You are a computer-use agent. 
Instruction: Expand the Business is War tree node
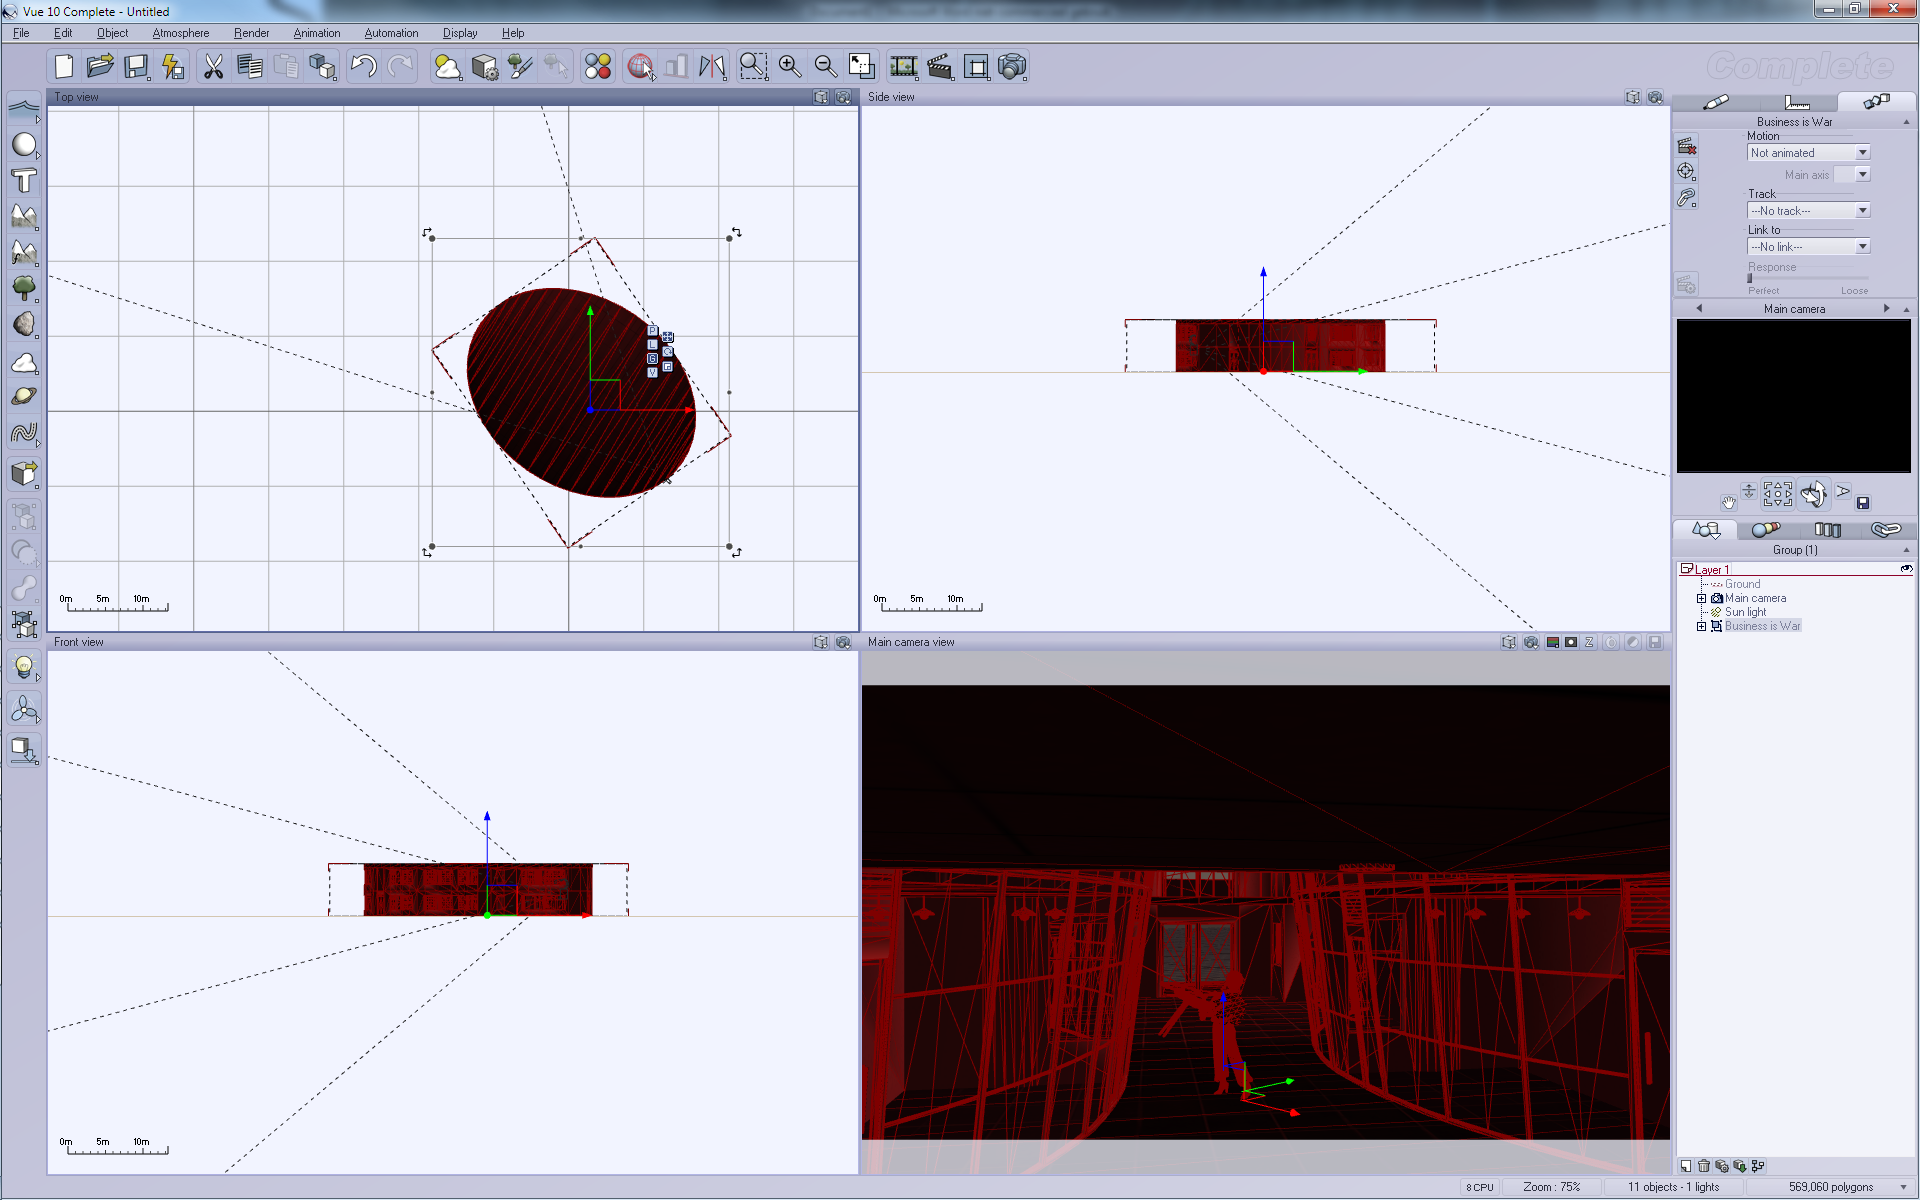click(1701, 626)
